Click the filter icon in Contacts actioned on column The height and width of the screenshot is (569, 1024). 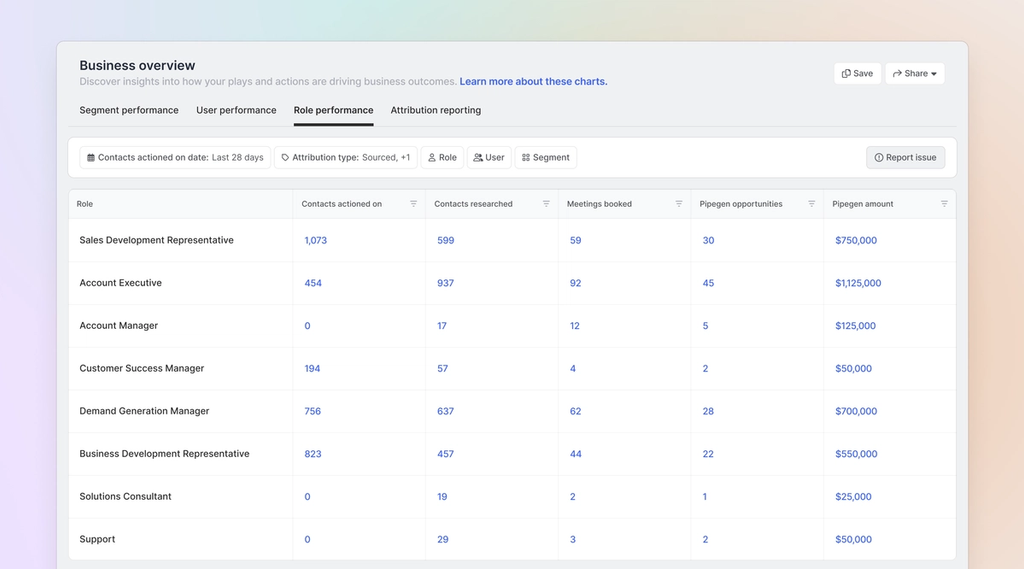413,204
